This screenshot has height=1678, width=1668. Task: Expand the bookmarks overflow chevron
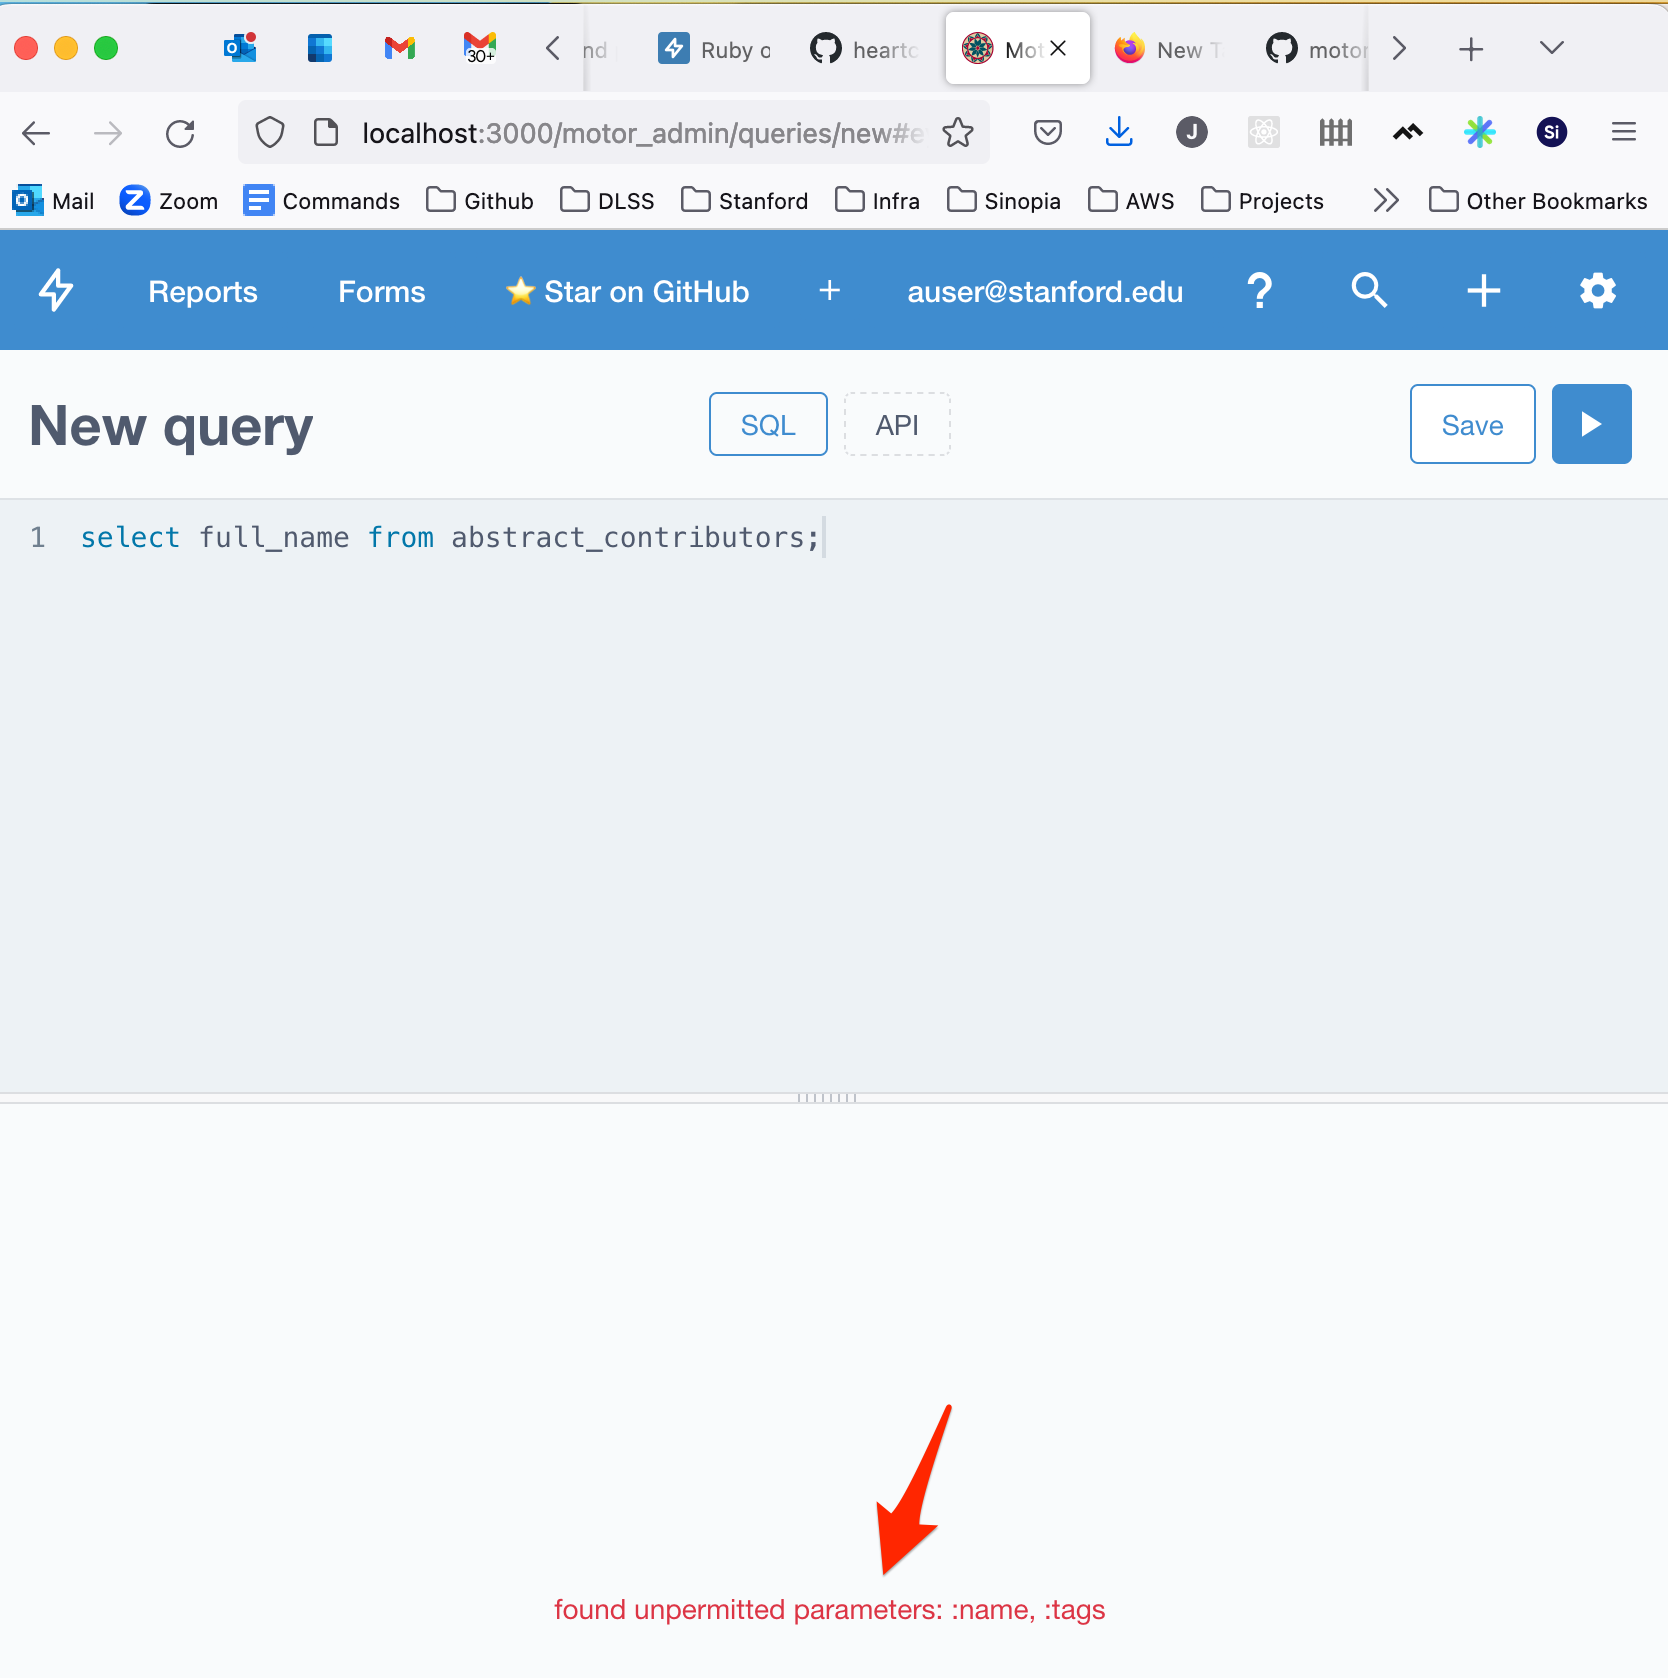point(1386,200)
